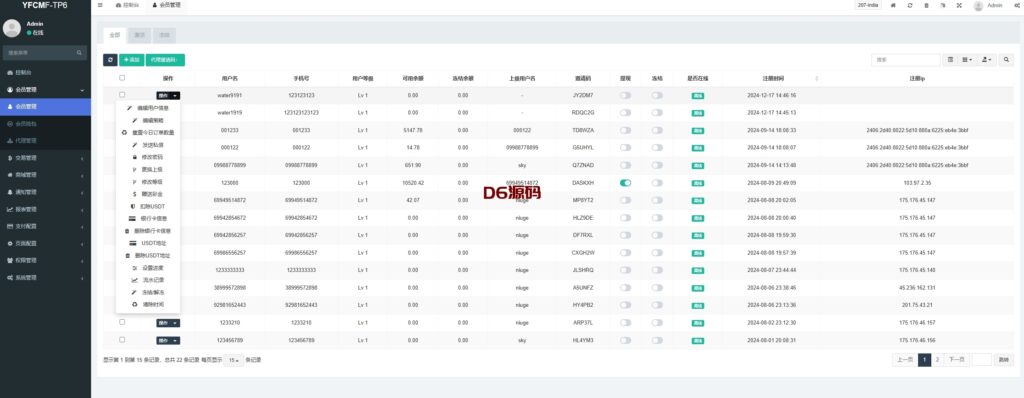Image resolution: width=1024 pixels, height=398 pixels.
Task: Open the page size dropdown showing 15
Action: click(x=234, y=360)
